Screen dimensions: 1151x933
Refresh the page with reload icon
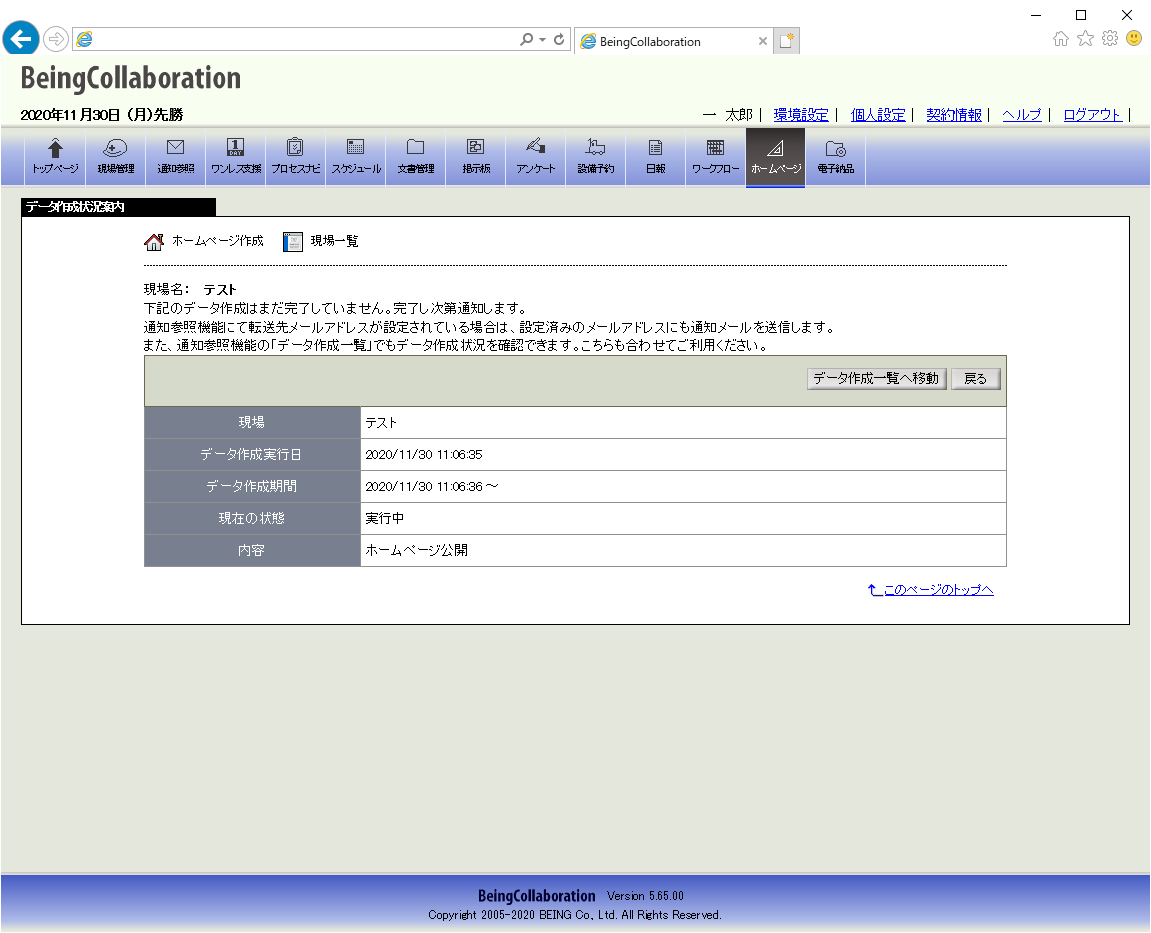pyautogui.click(x=559, y=40)
